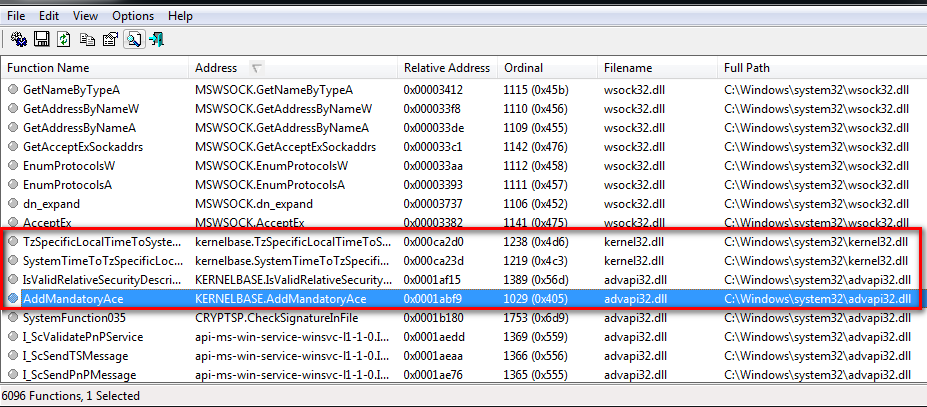Click ordinal 1753 (0x6d9)
Screen dimensions: 927x407
(x=536, y=318)
